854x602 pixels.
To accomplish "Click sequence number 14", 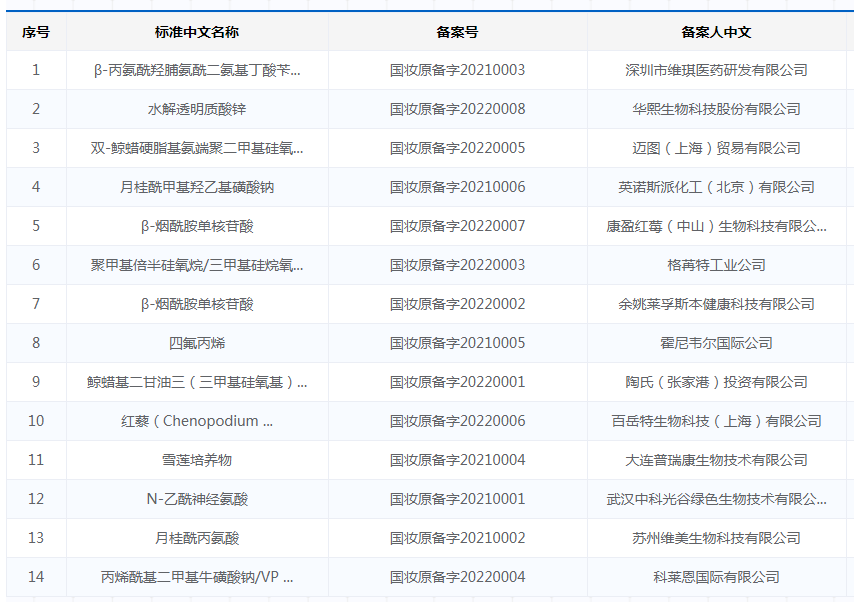I will click(36, 577).
